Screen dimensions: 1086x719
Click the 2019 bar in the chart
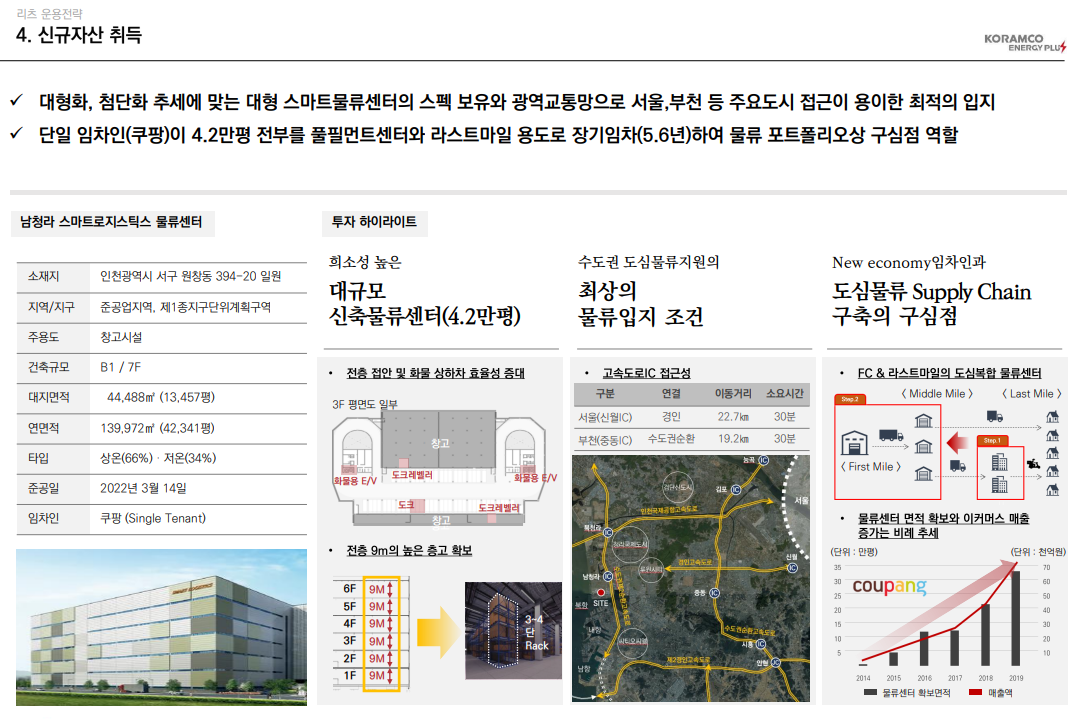(1015, 618)
